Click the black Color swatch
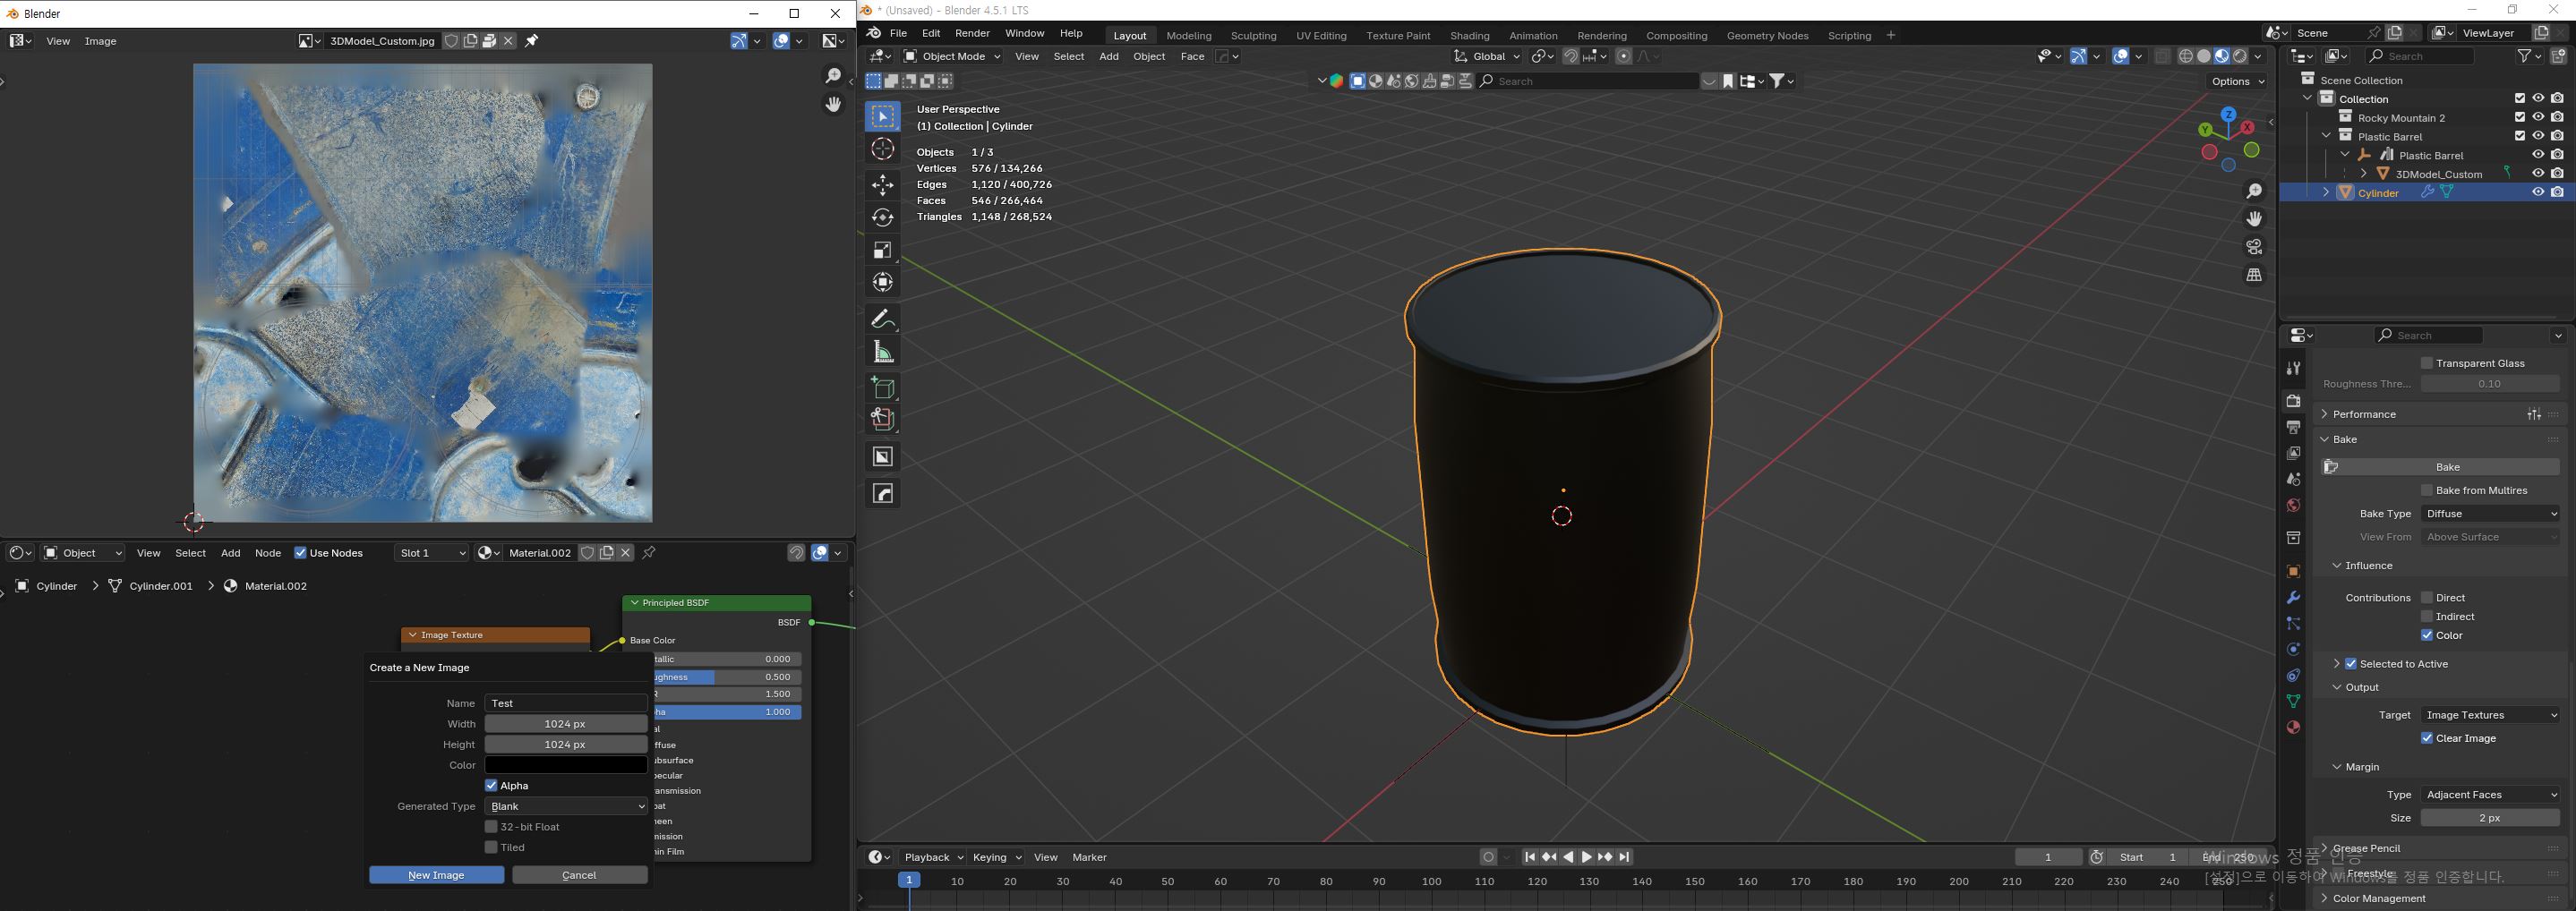Image resolution: width=2576 pixels, height=911 pixels. (566, 765)
